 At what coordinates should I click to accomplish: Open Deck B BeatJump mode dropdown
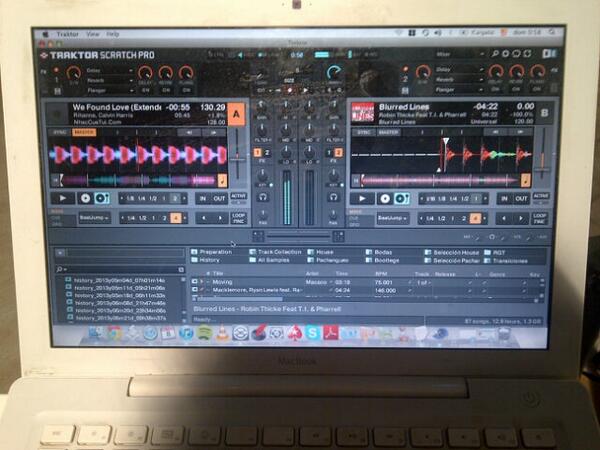(393, 218)
